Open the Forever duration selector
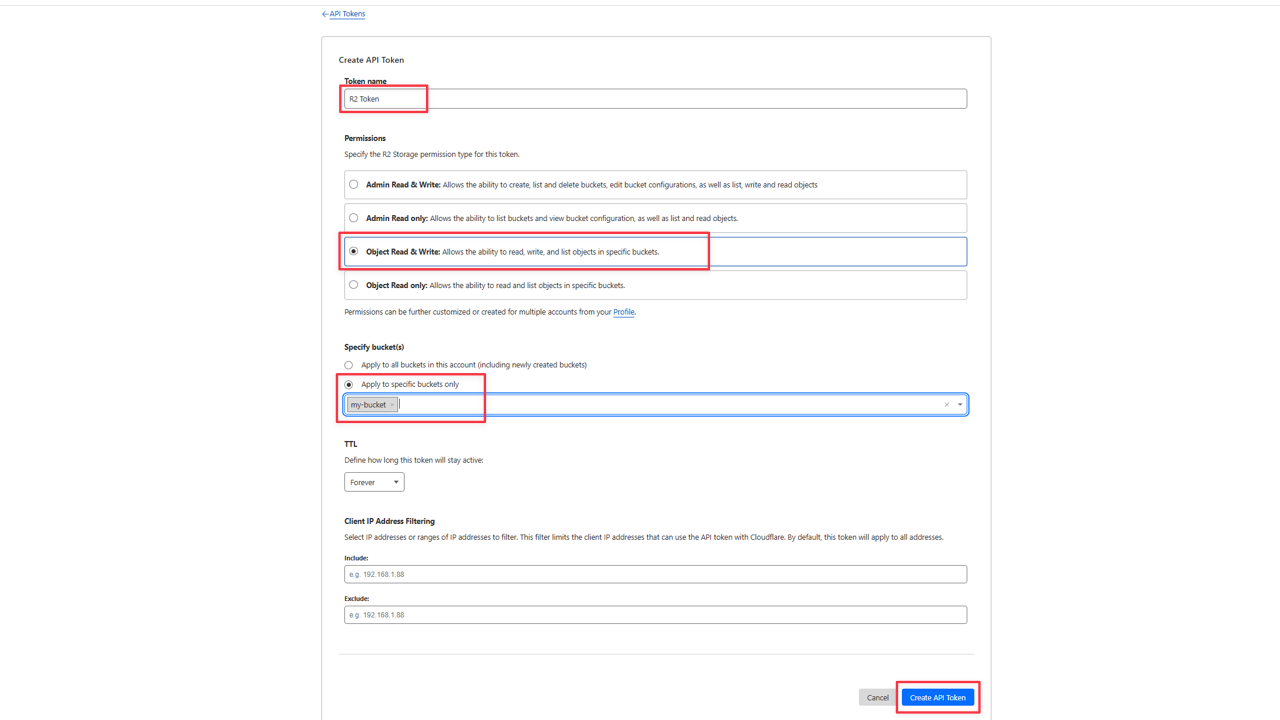The width and height of the screenshot is (1280, 720). coord(374,481)
